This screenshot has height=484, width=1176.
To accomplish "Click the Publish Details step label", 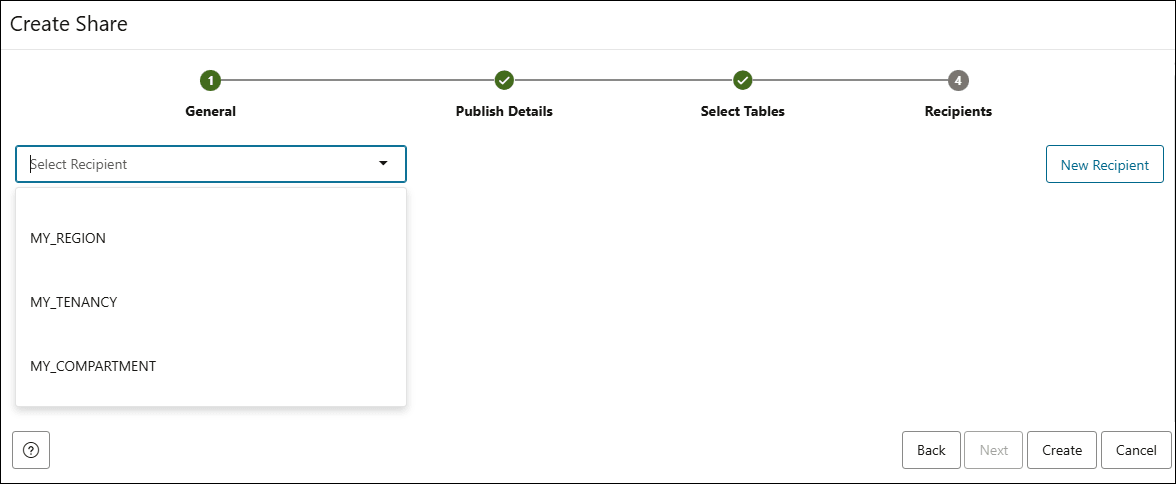I will coord(504,111).
